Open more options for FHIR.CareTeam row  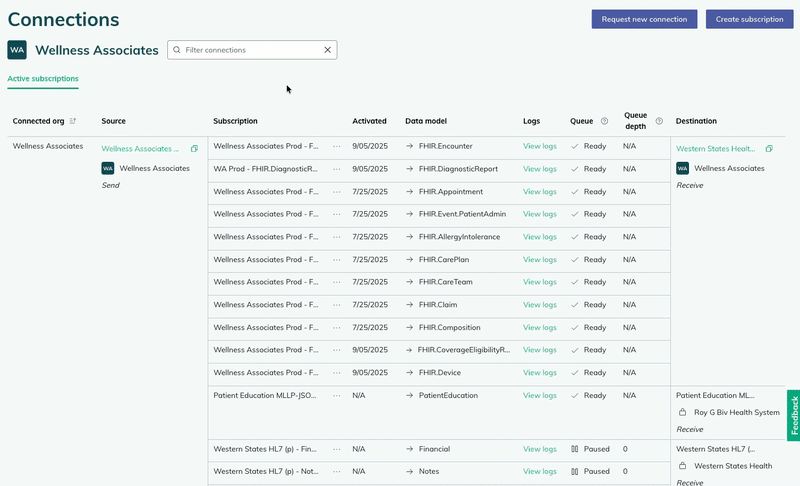[x=337, y=282]
